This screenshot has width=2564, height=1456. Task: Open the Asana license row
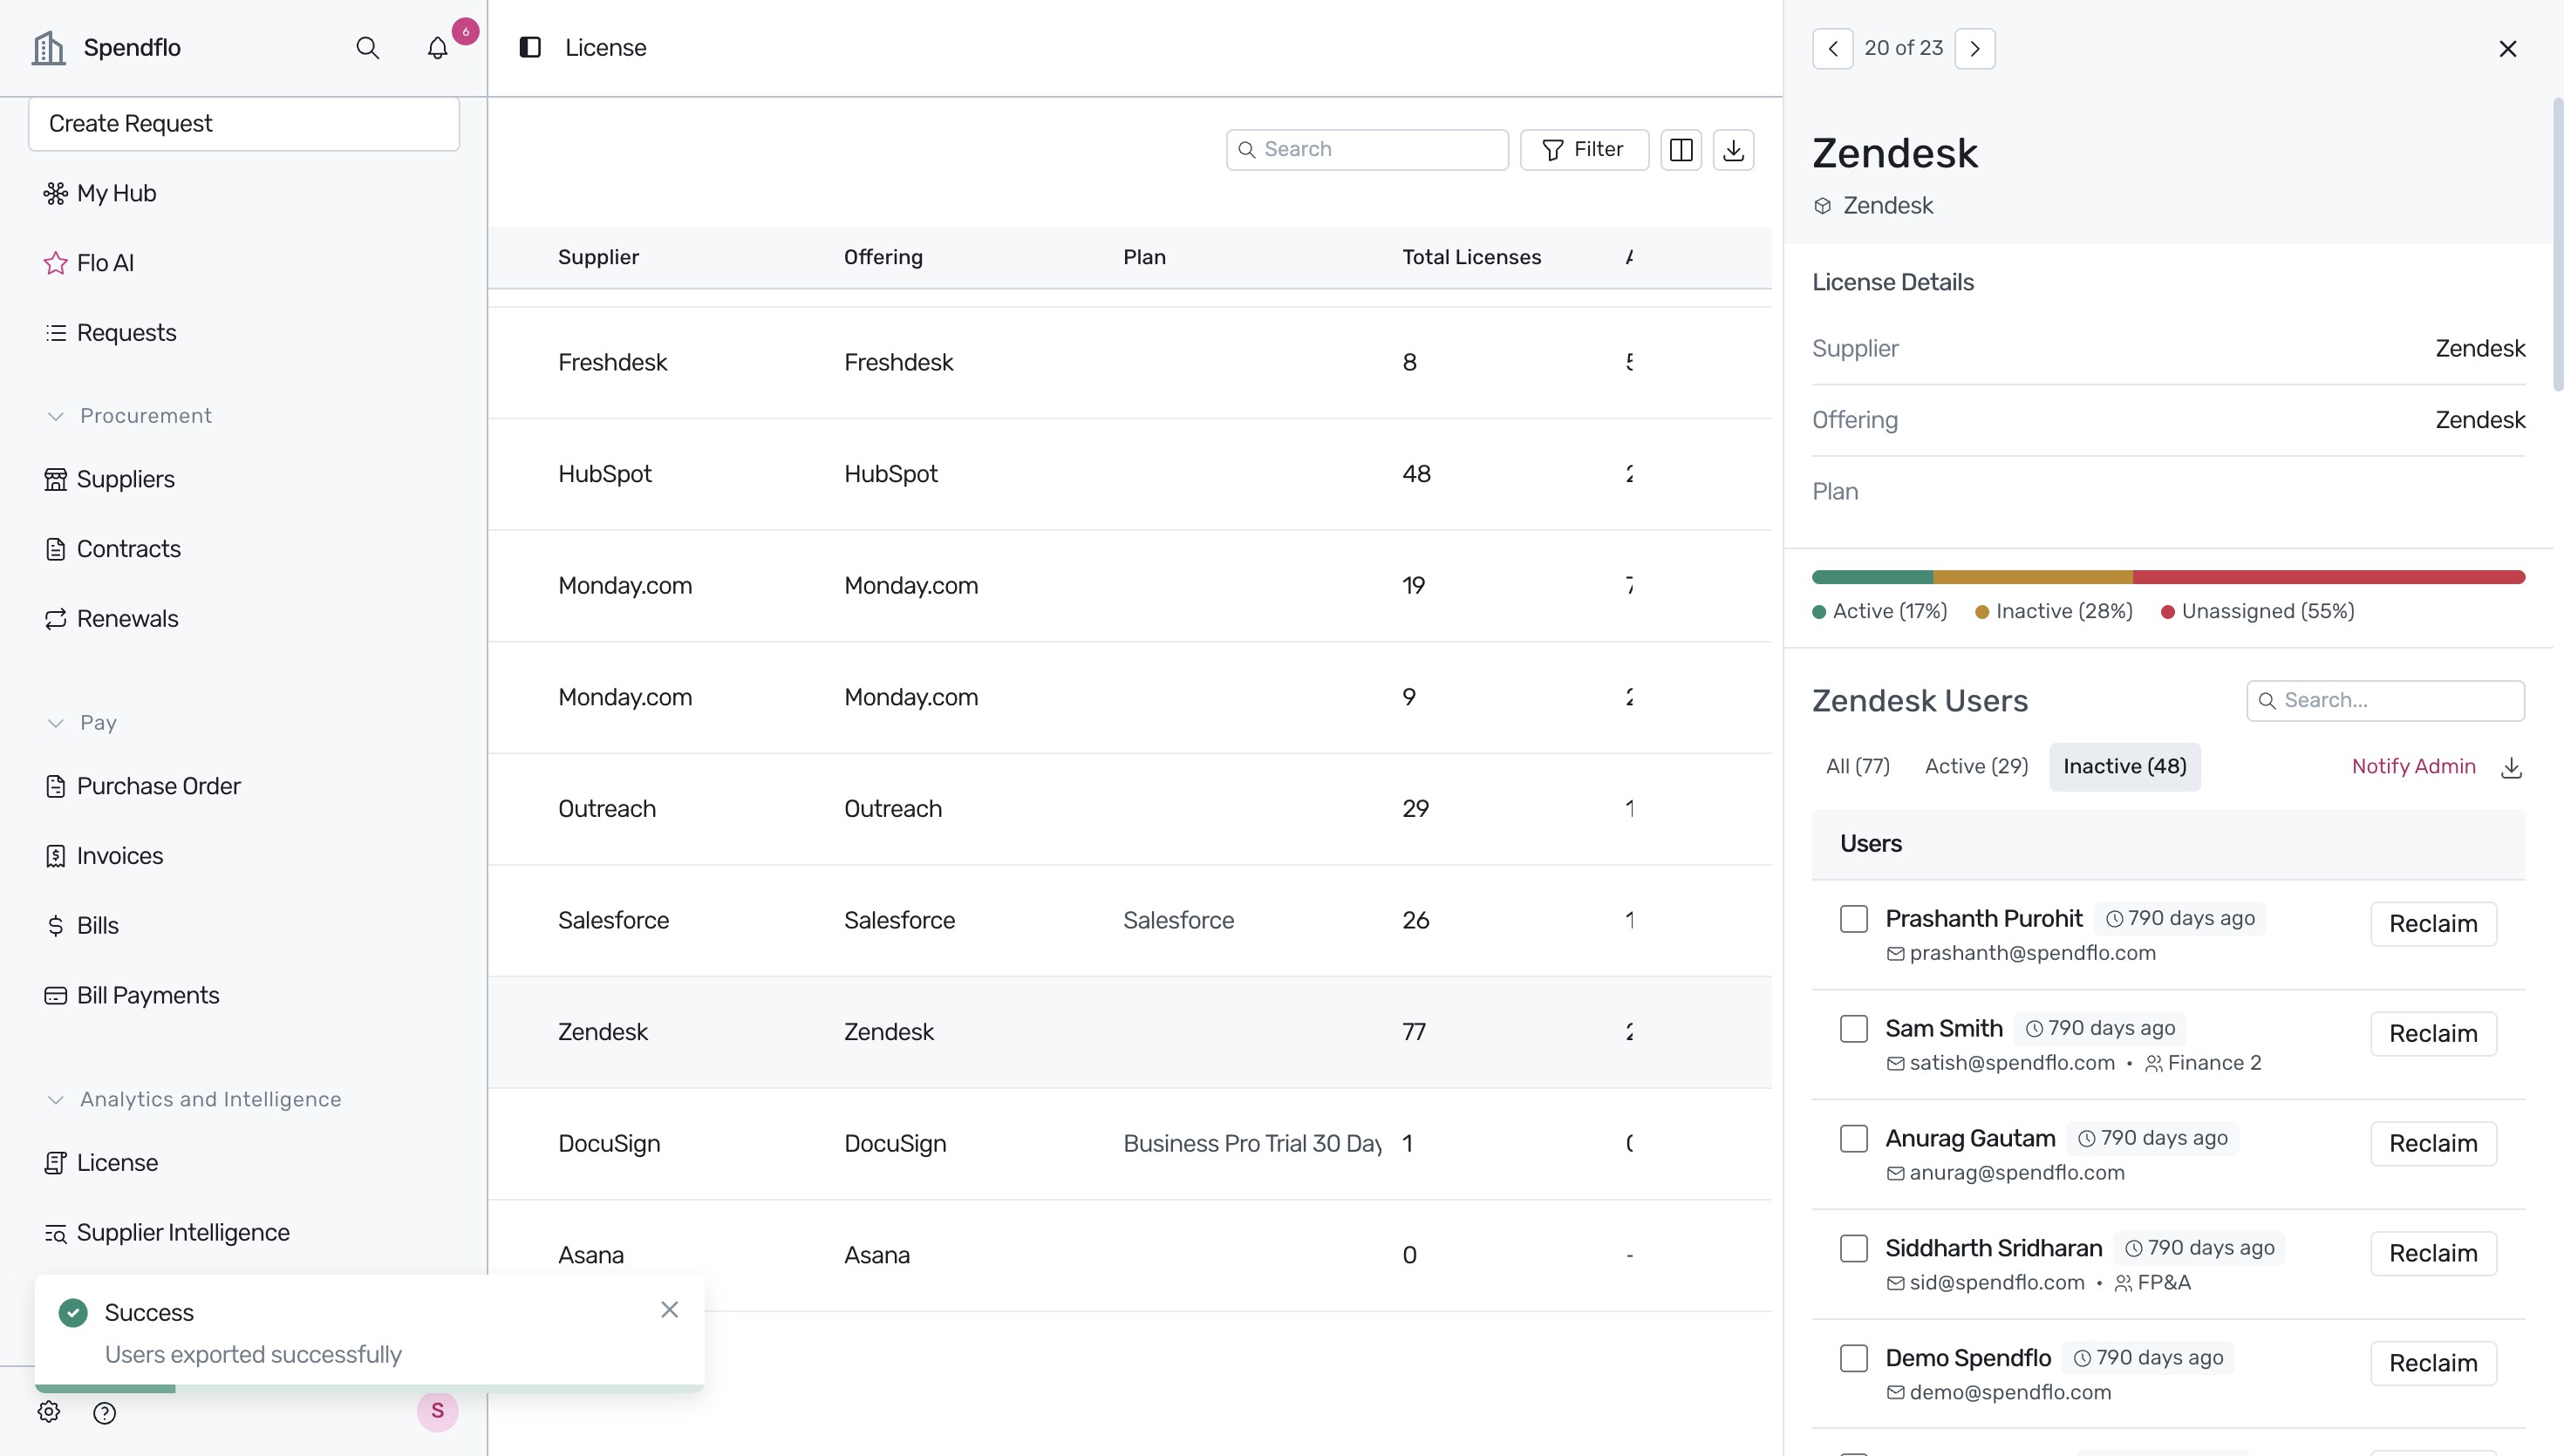tap(1129, 1255)
